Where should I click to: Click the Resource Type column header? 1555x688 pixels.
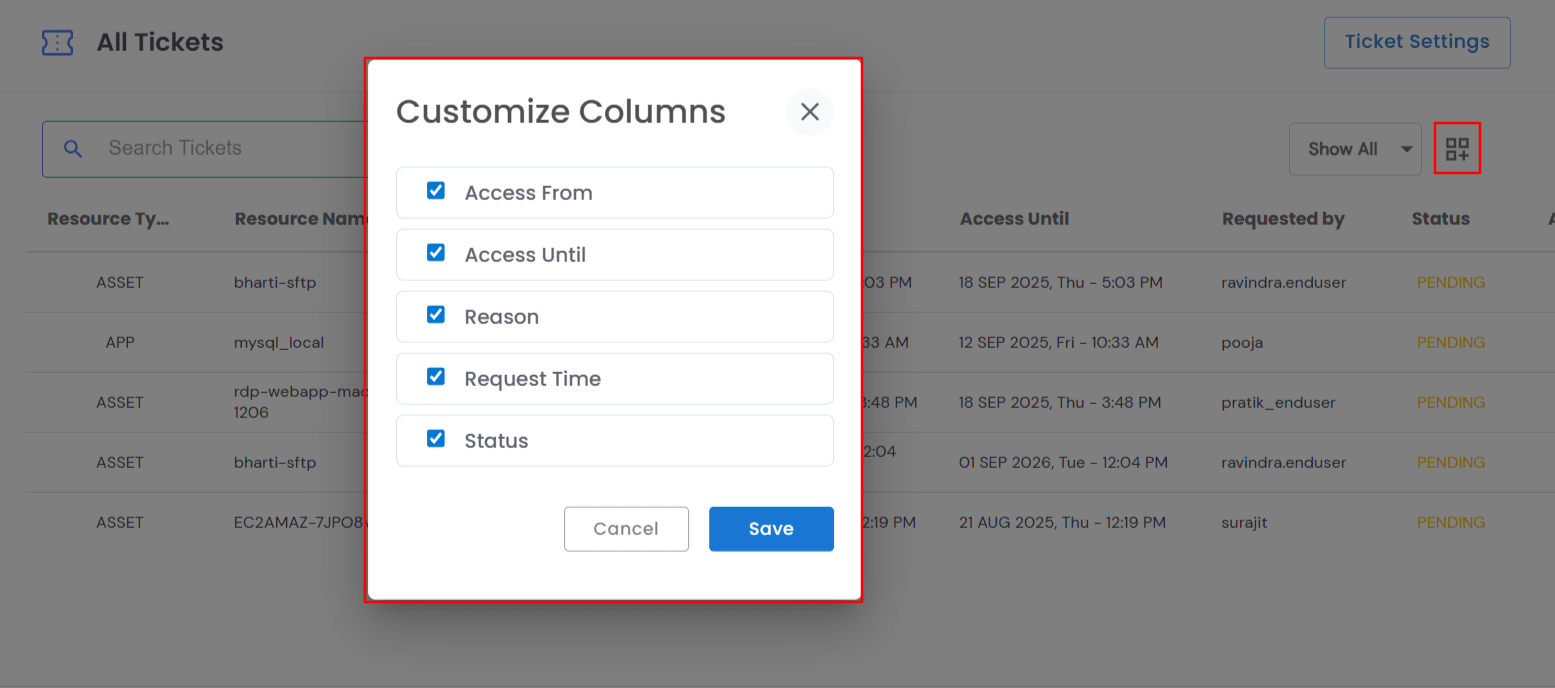(x=108, y=218)
